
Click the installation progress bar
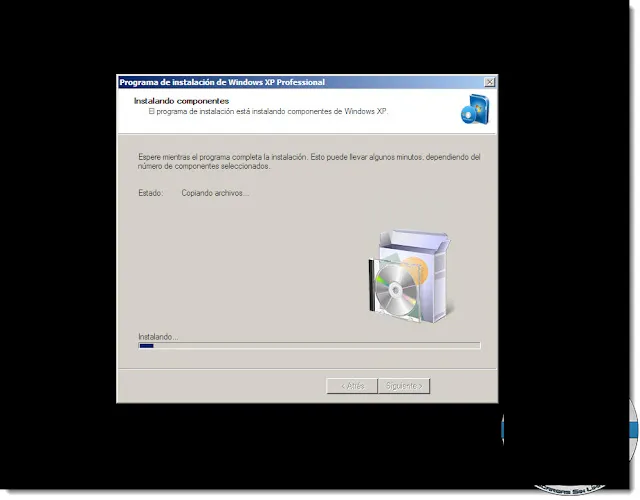click(309, 346)
